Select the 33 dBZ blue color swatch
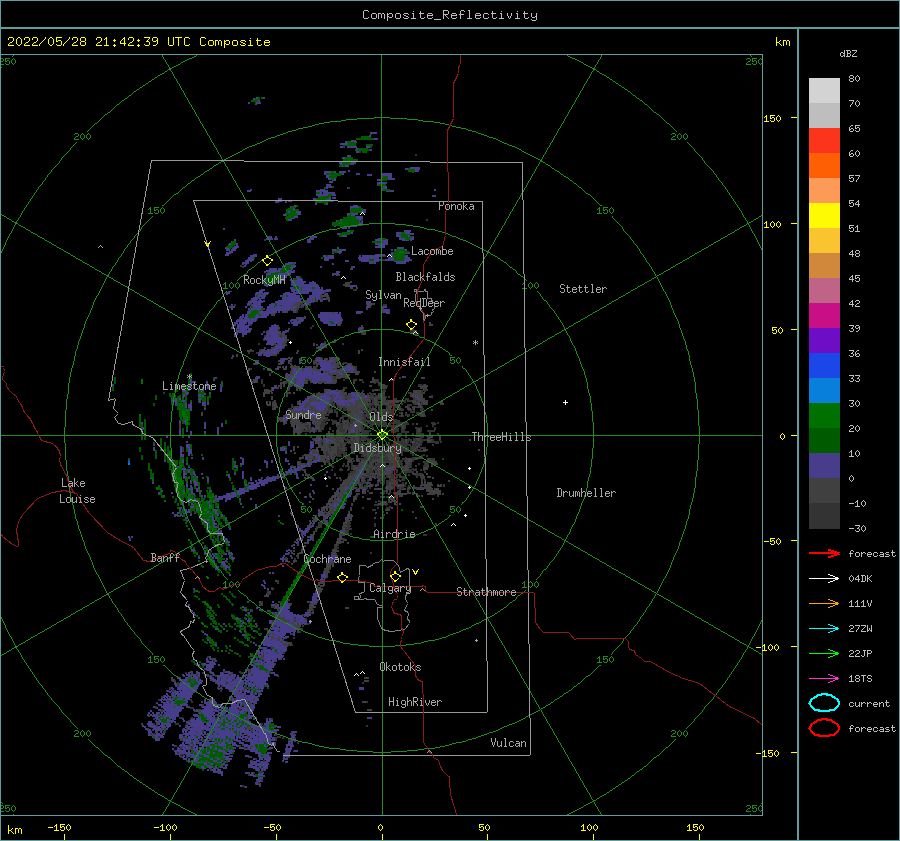Screen dimensions: 900x841 pyautogui.click(x=824, y=366)
